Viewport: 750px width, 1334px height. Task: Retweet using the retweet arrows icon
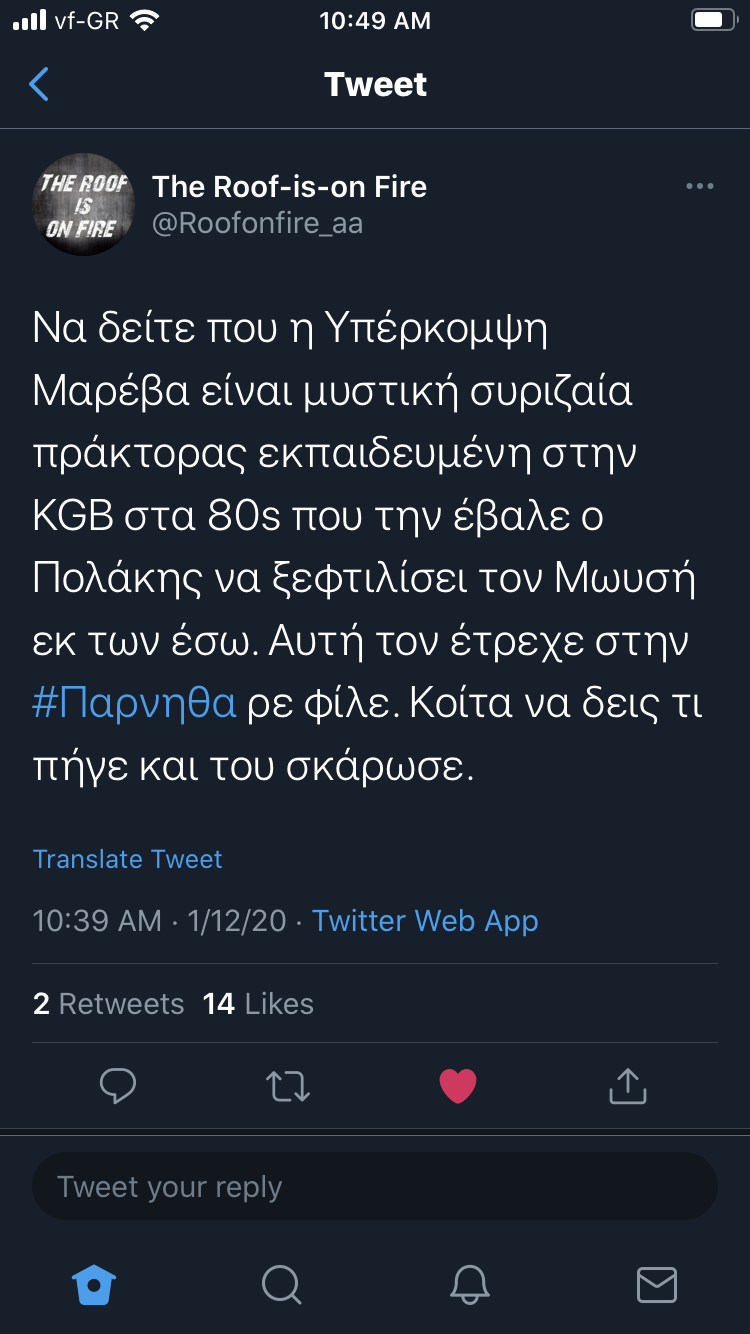pos(288,1085)
